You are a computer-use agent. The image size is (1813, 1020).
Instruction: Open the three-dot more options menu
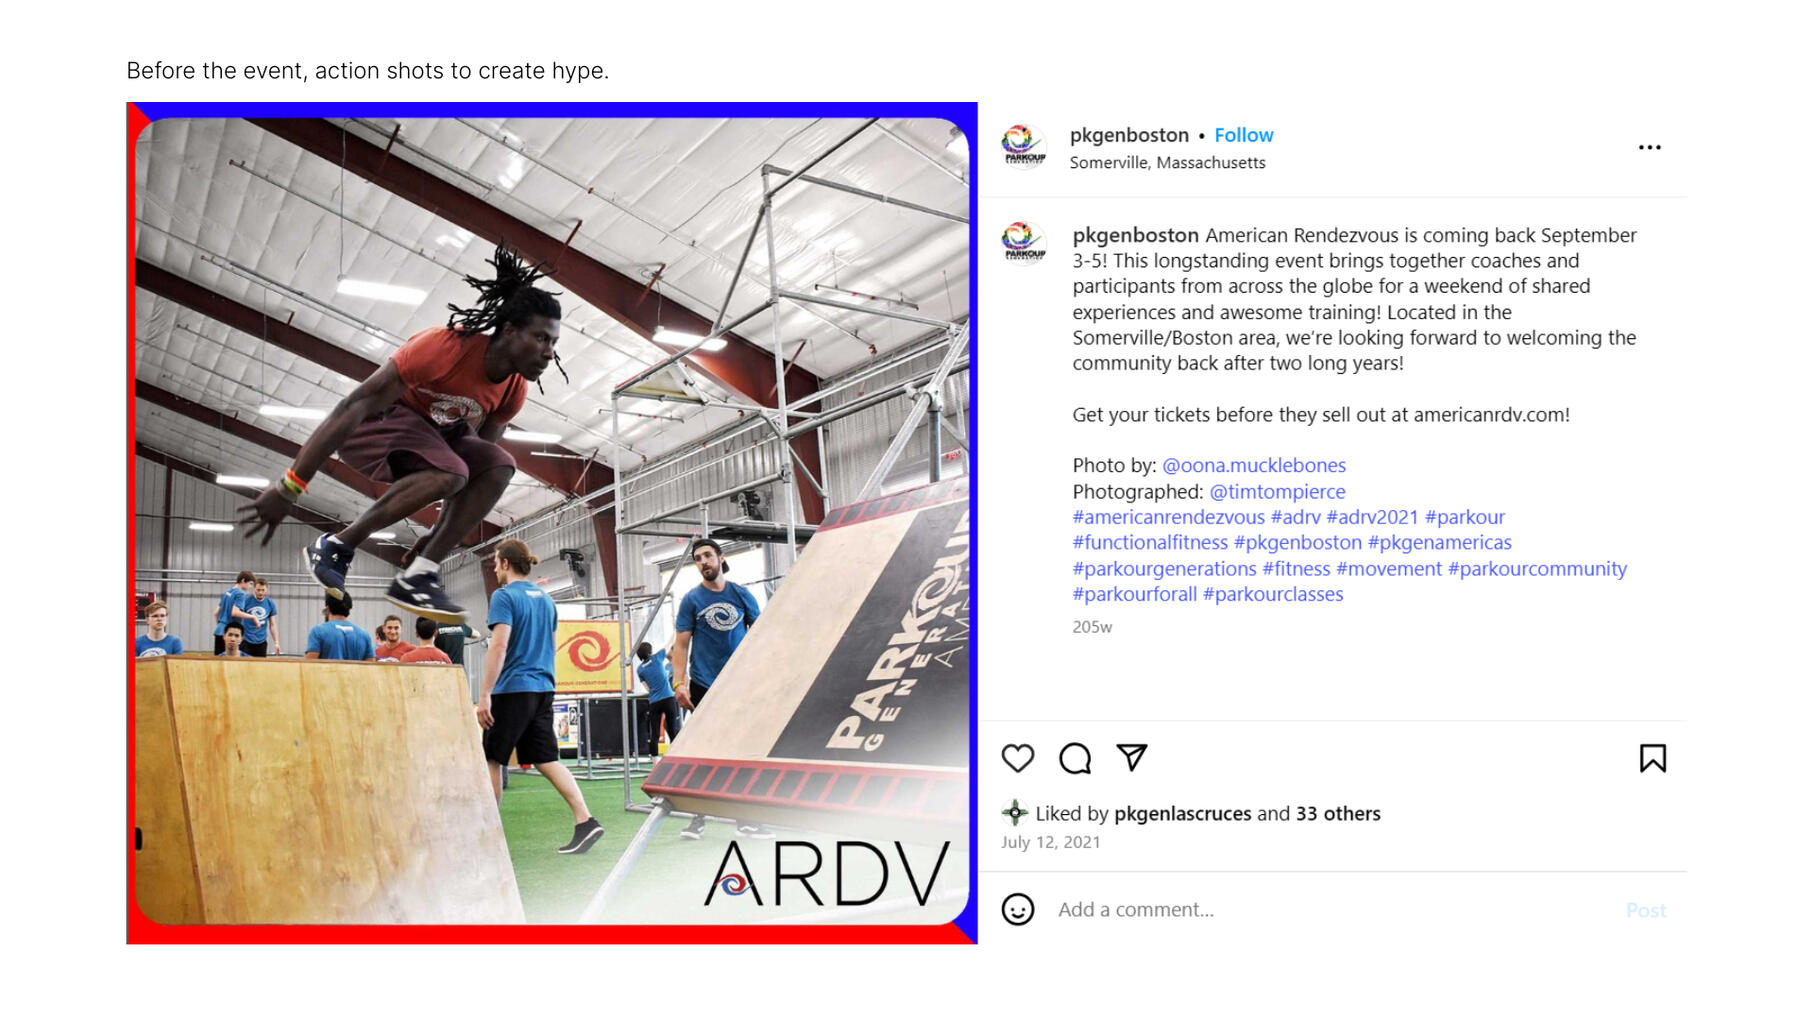[1649, 147]
